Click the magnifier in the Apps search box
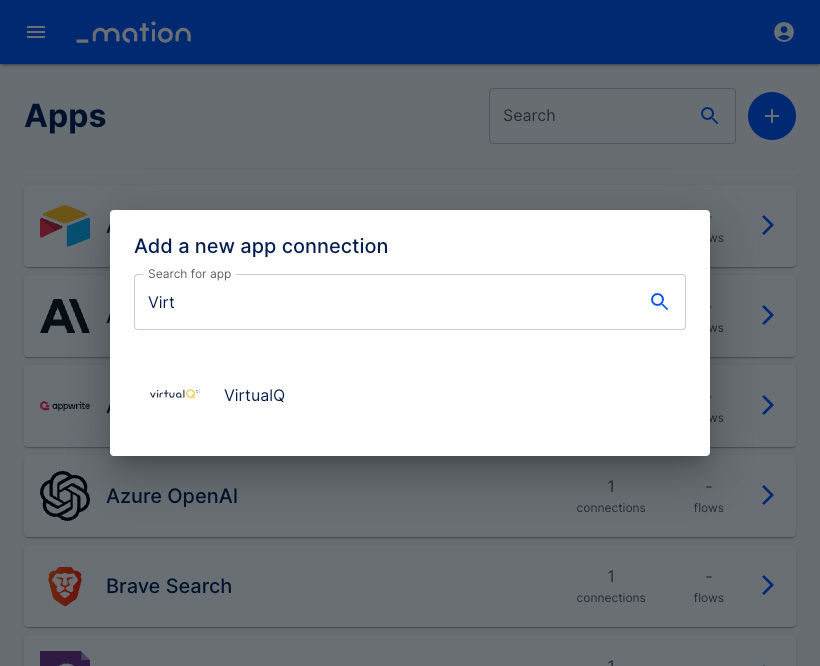Viewport: 820px width, 666px height. (709, 116)
